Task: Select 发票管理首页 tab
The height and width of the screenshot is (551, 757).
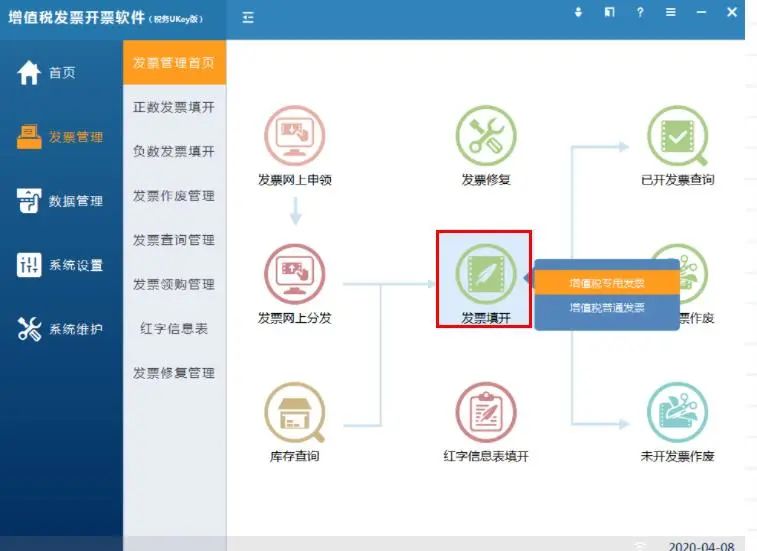Action: click(174, 63)
